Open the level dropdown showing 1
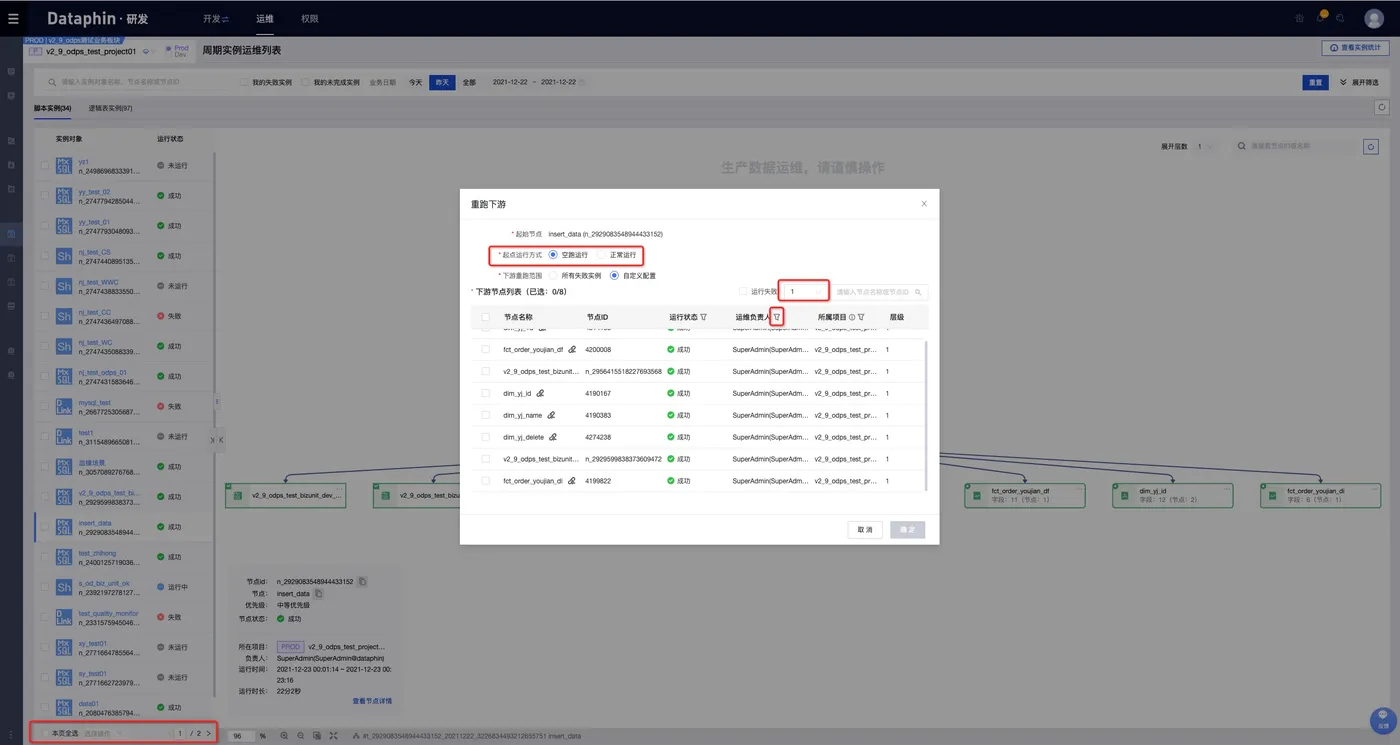Image resolution: width=1400 pixels, height=745 pixels. pos(804,292)
